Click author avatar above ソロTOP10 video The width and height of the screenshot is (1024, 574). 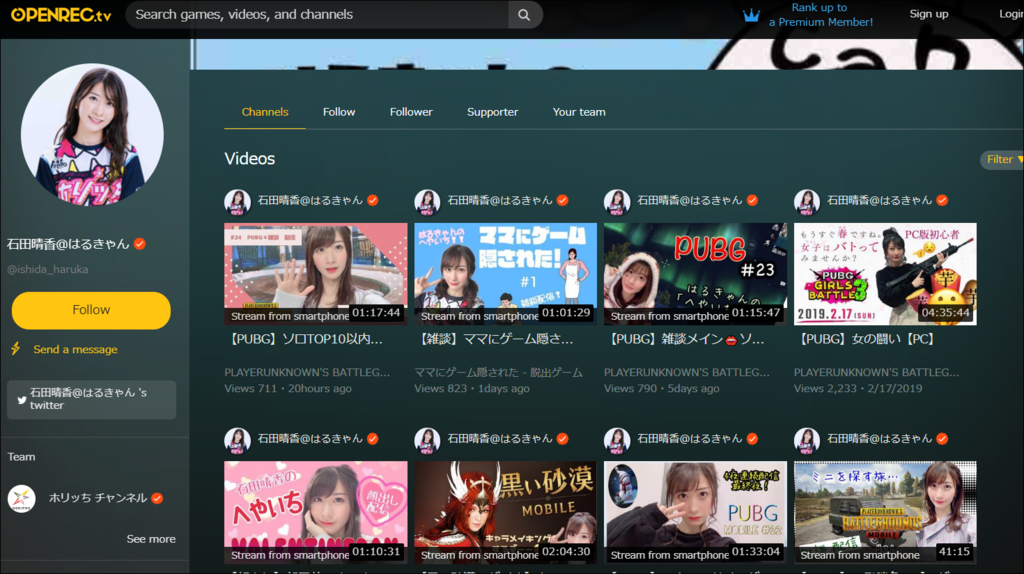click(x=237, y=202)
